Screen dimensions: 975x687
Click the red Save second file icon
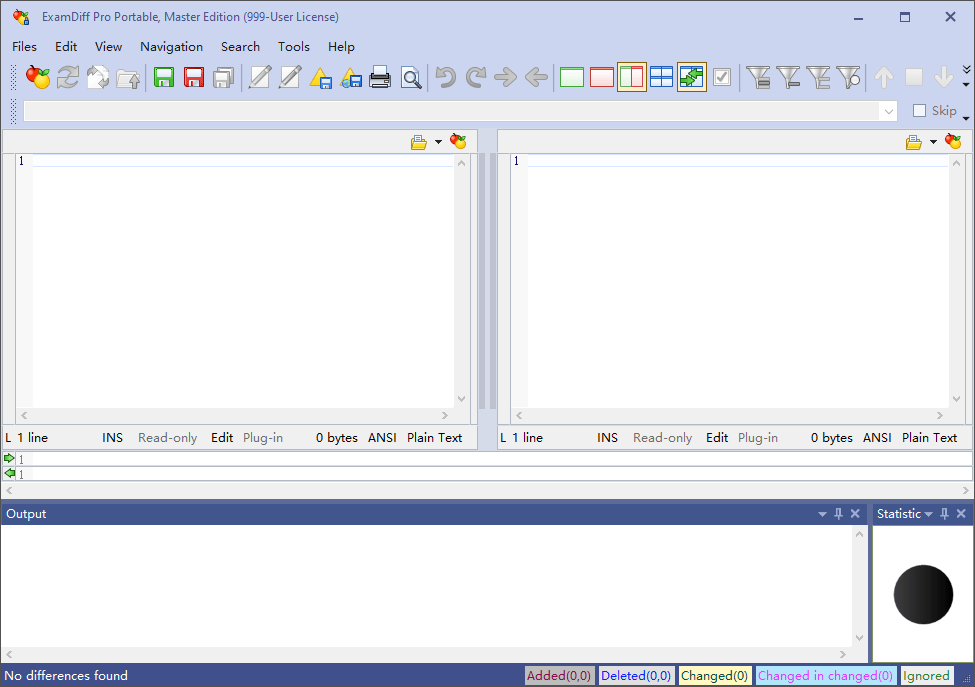[193, 77]
